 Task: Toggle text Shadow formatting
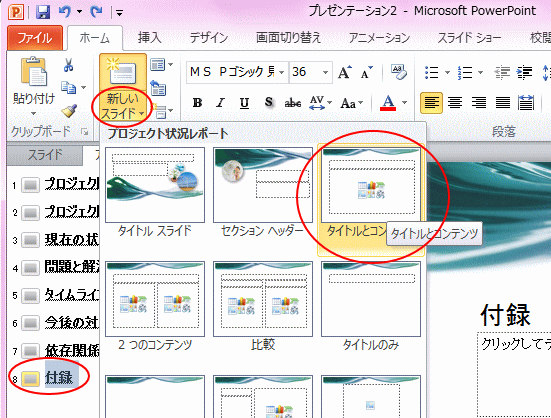[x=269, y=103]
